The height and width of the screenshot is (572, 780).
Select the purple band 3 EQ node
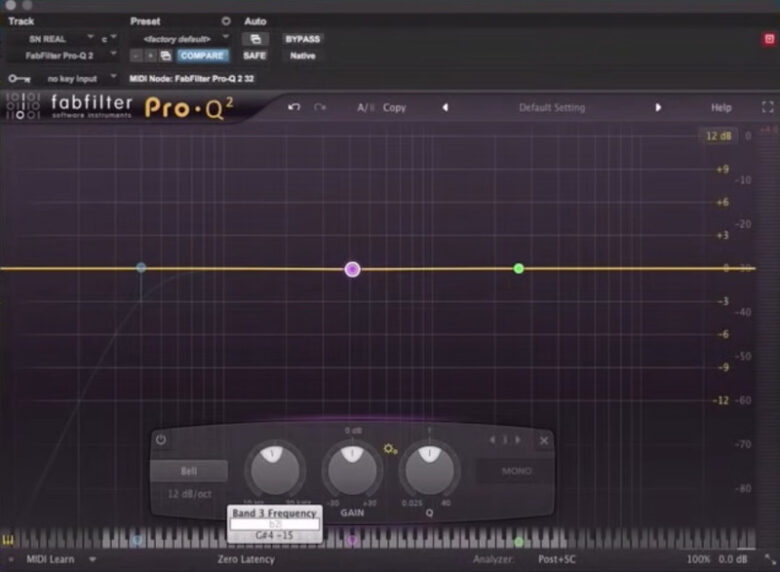[352, 269]
